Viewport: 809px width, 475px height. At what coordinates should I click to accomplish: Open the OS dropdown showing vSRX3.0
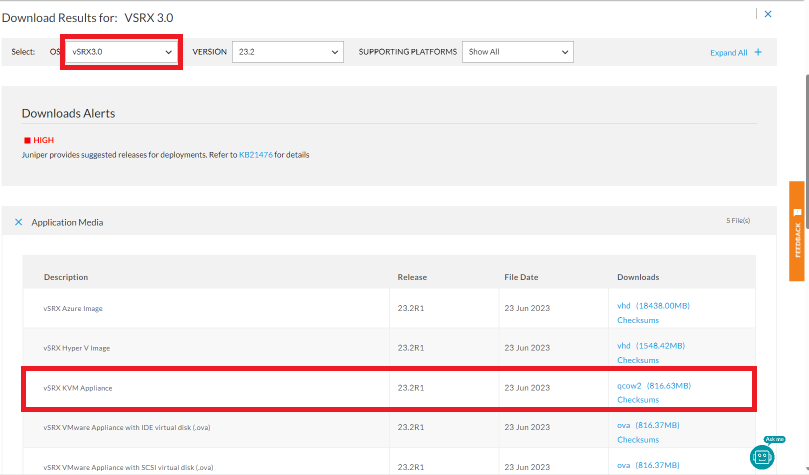(x=122, y=52)
